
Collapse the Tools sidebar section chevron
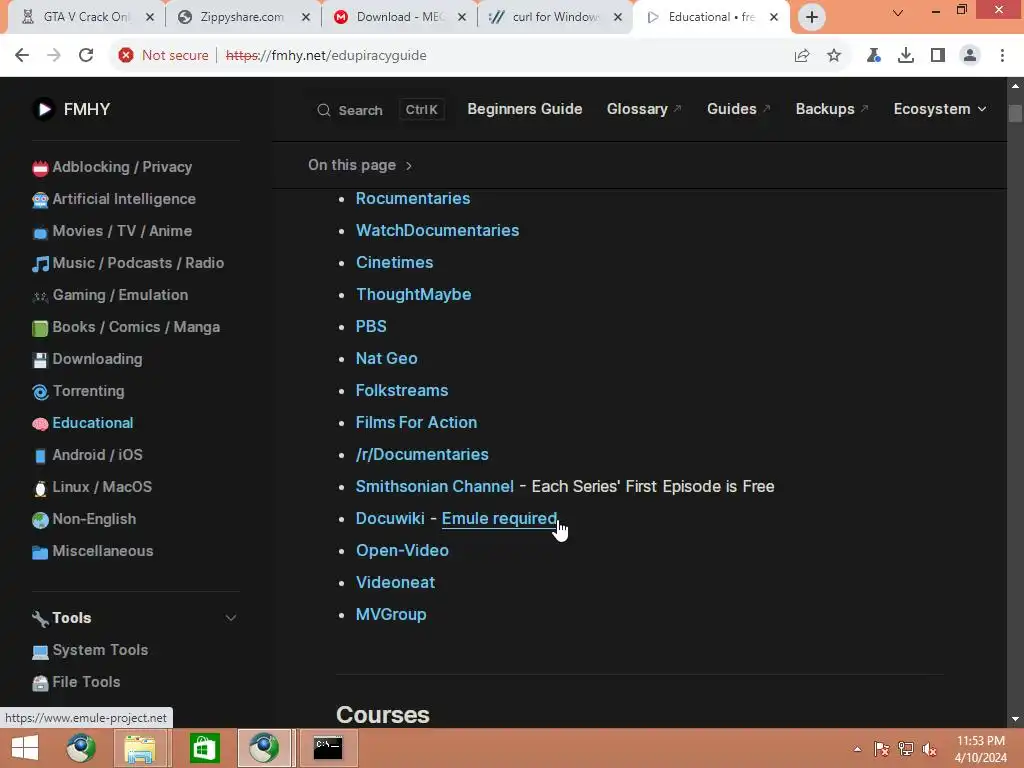point(231,618)
